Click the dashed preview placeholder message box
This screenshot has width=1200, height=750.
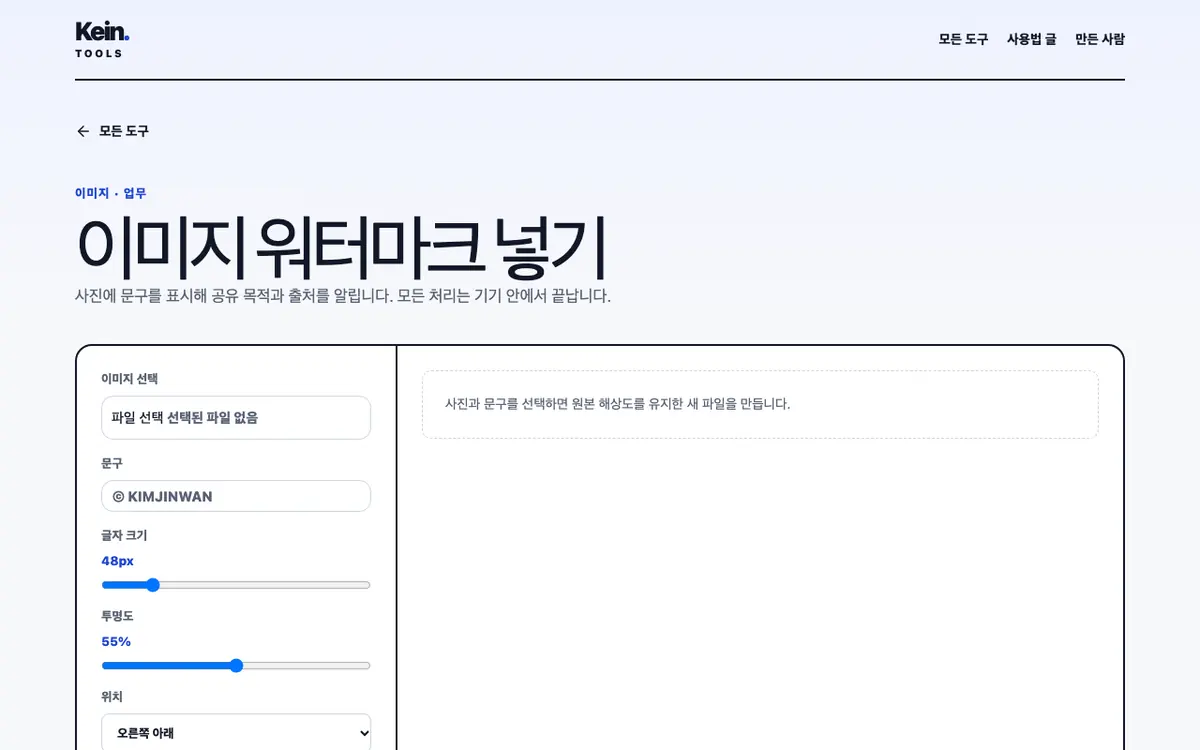click(x=760, y=404)
